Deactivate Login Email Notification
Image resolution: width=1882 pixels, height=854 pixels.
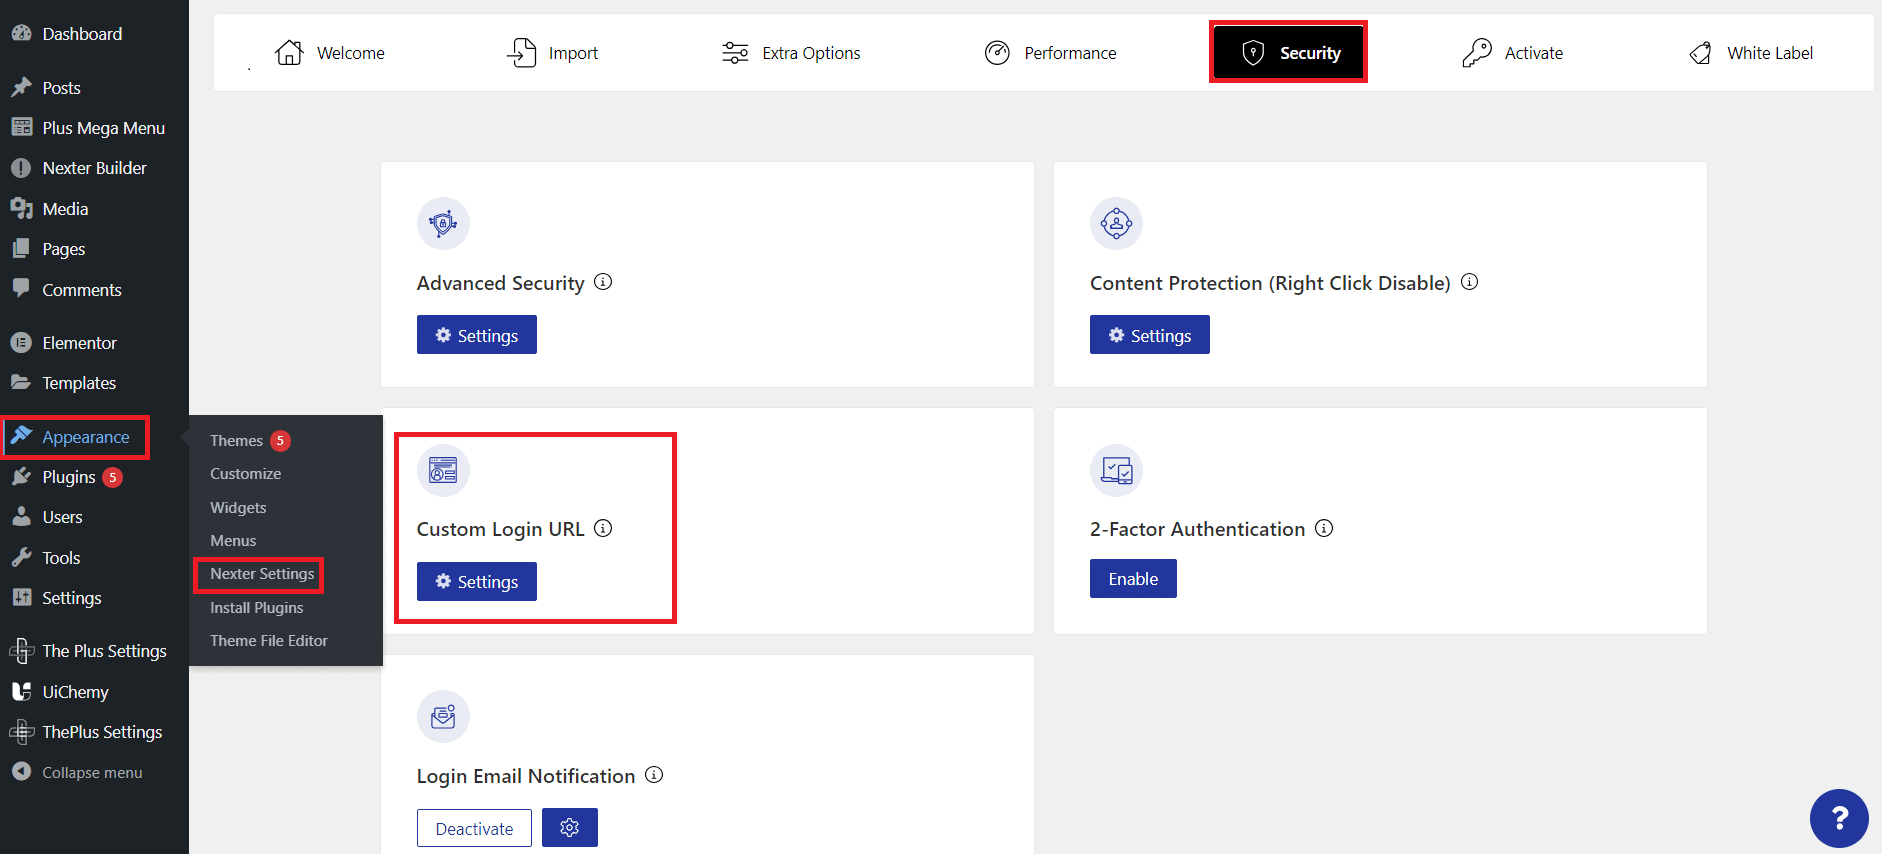474,828
